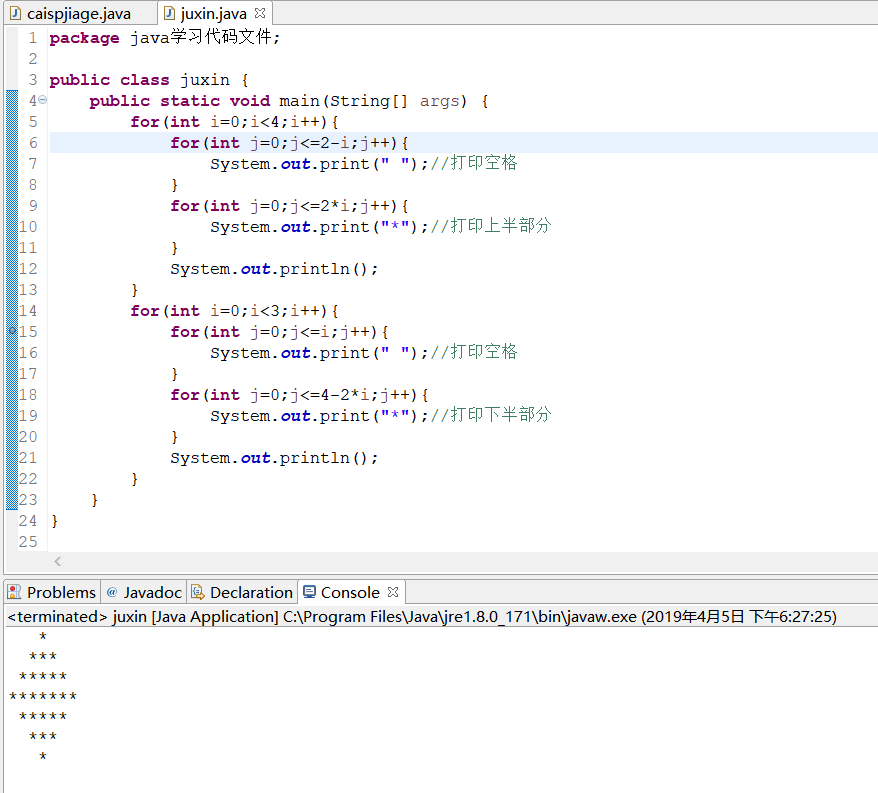Click the comment '//打印空格' on line 16
This screenshot has height=793, width=878.
474,352
